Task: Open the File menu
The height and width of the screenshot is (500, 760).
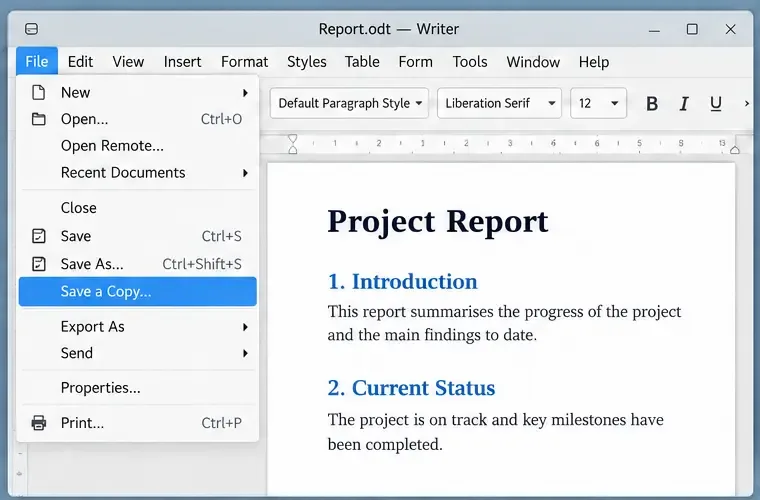Action: [37, 62]
